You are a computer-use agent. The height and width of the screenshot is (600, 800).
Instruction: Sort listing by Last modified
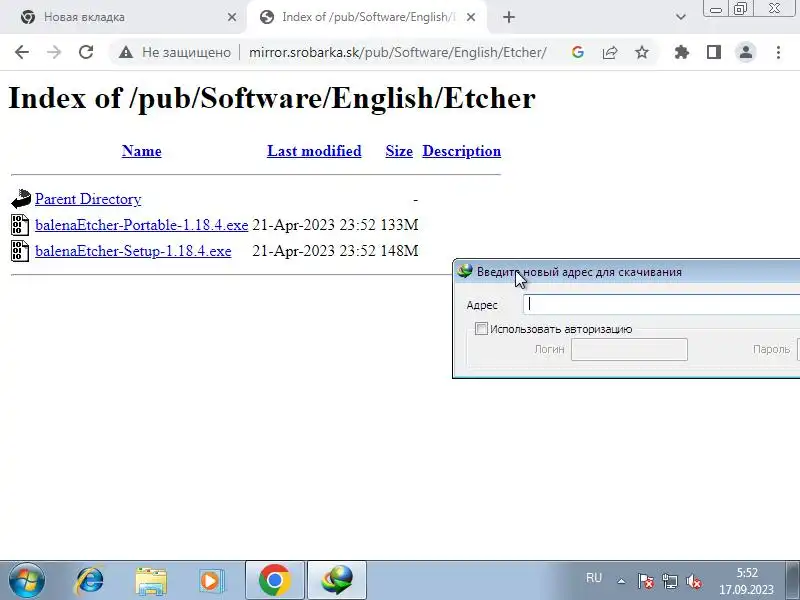[x=314, y=151]
